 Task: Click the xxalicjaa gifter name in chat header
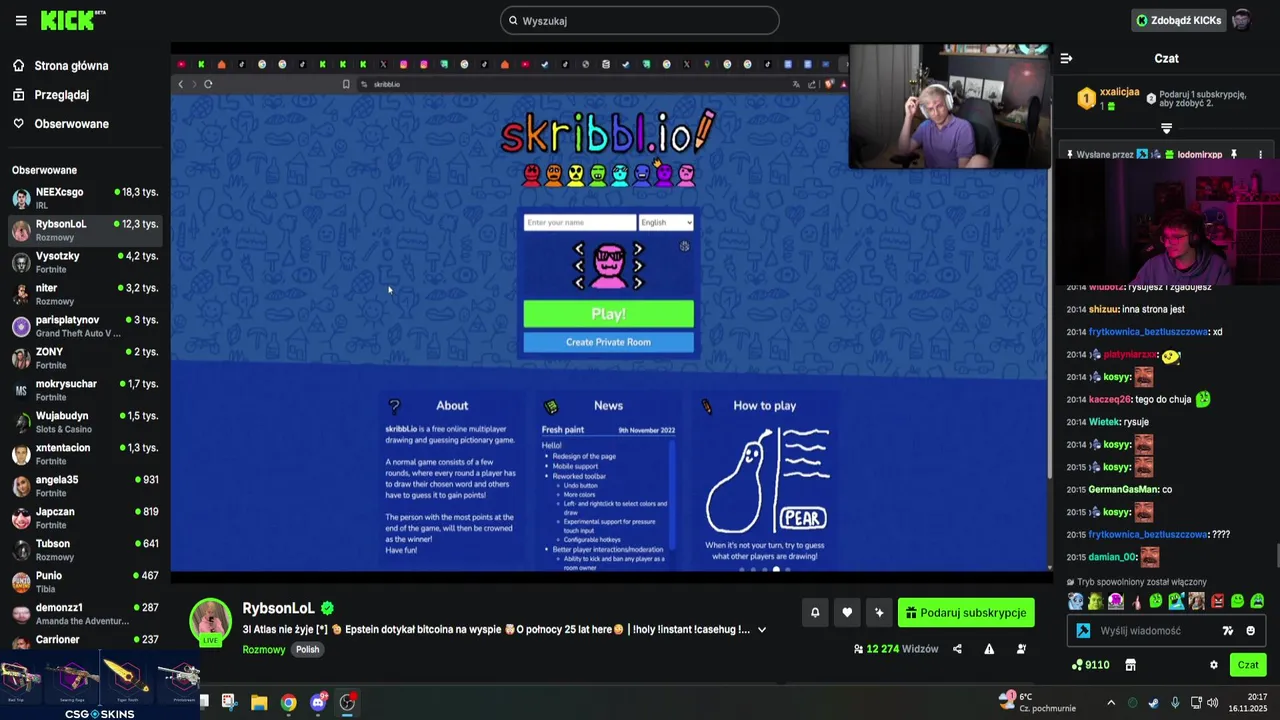point(1120,92)
